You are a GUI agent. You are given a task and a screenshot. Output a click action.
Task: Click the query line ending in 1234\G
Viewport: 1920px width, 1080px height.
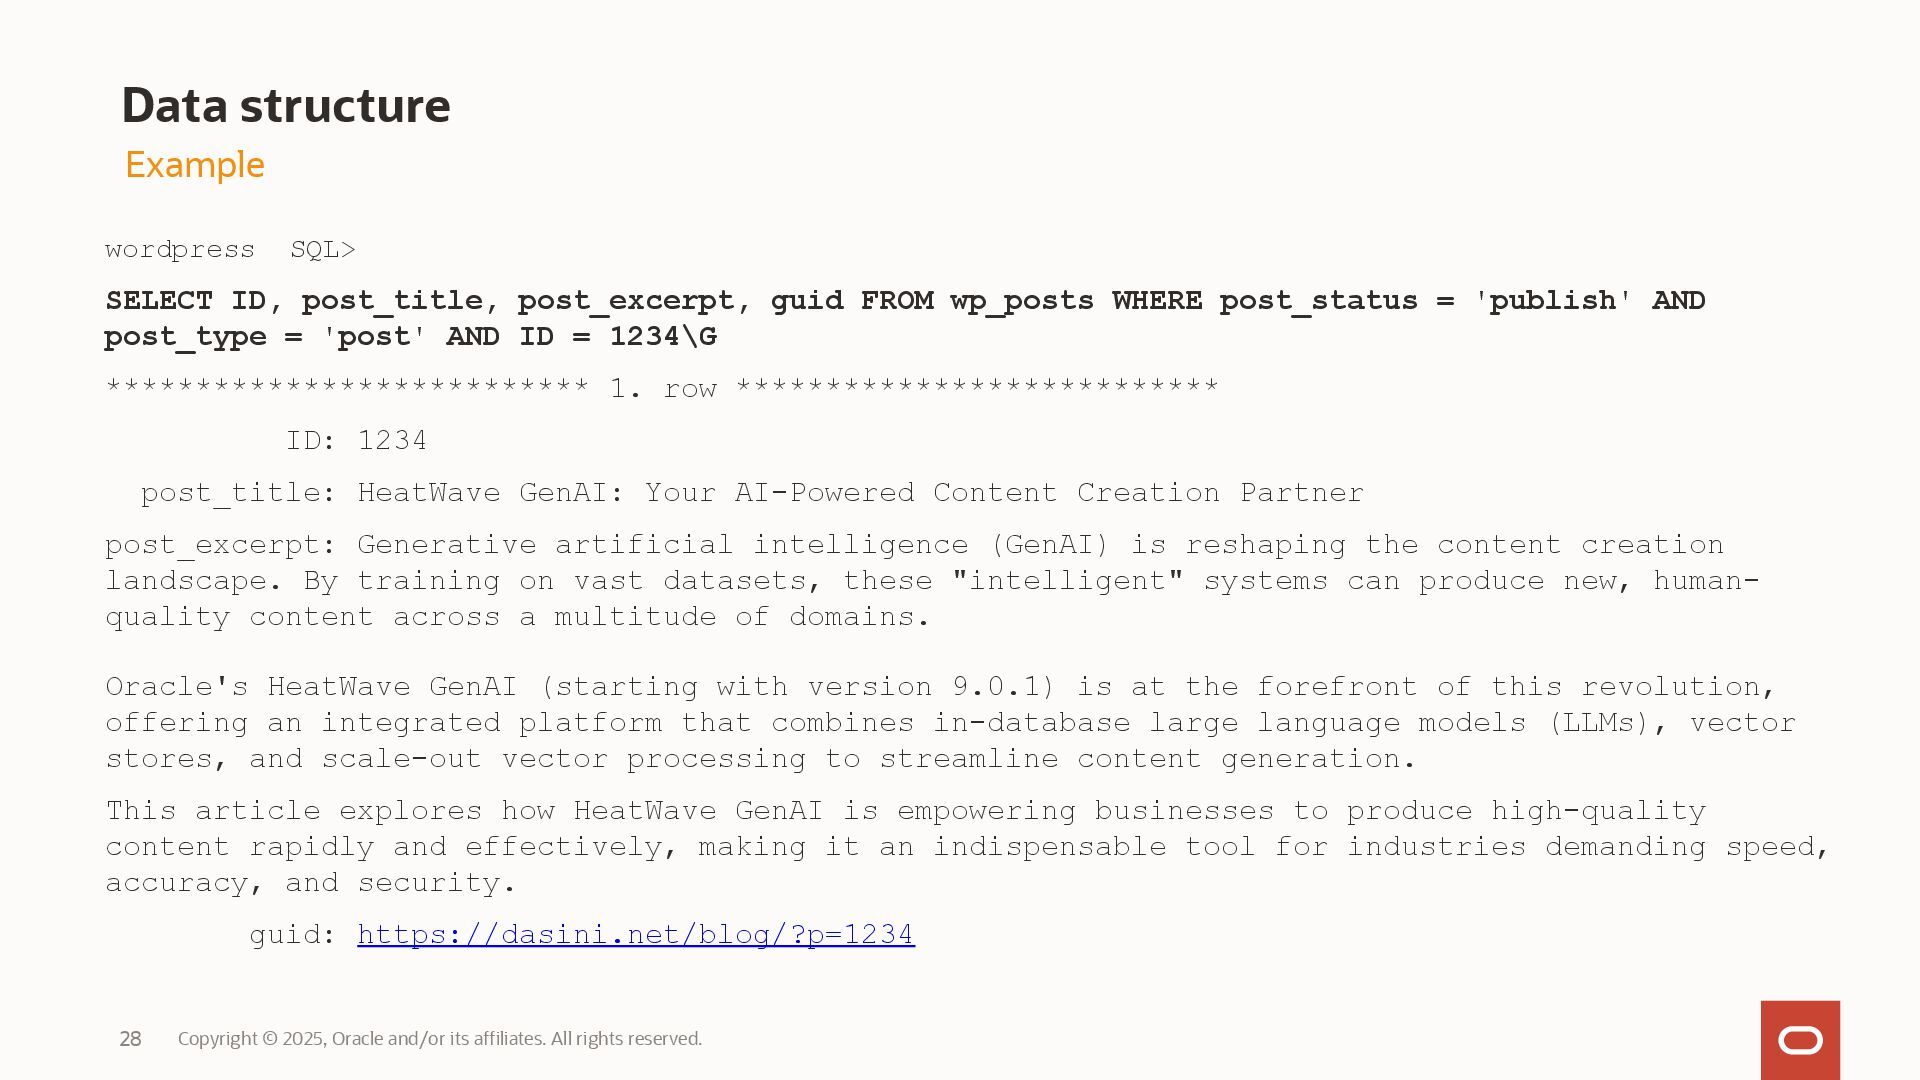pos(411,337)
